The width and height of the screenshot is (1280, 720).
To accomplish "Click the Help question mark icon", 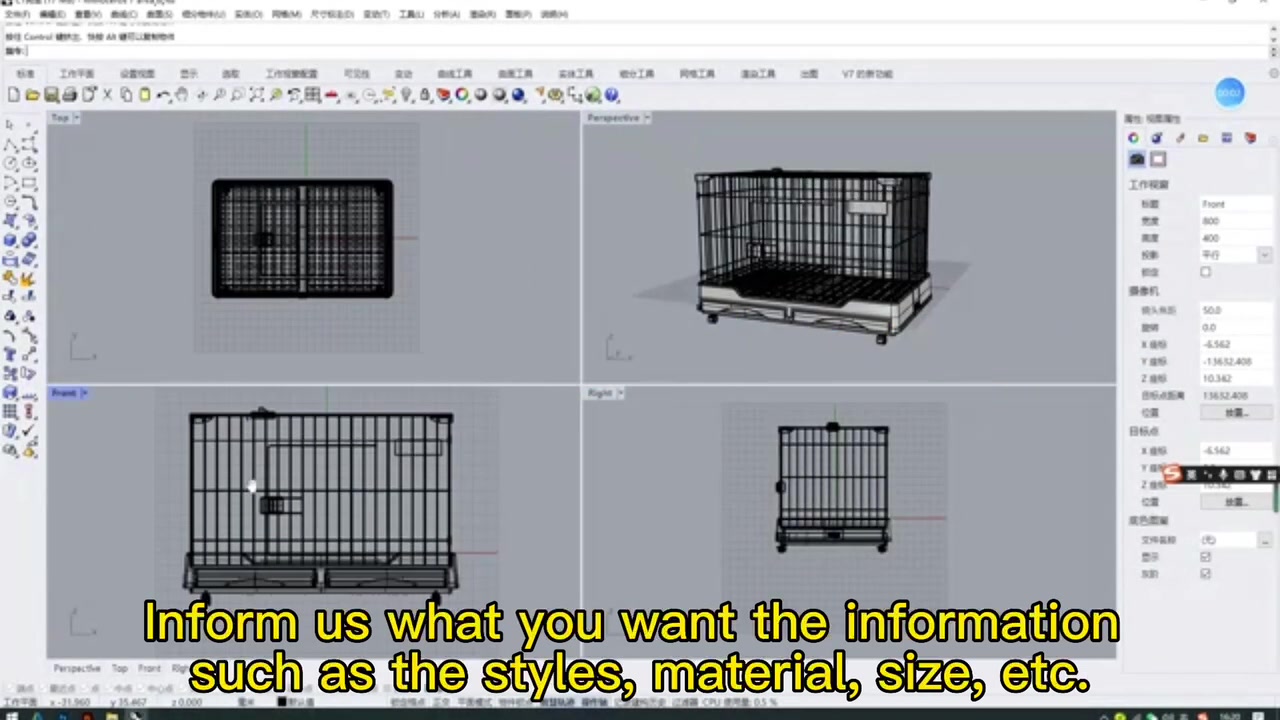I will (x=611, y=95).
